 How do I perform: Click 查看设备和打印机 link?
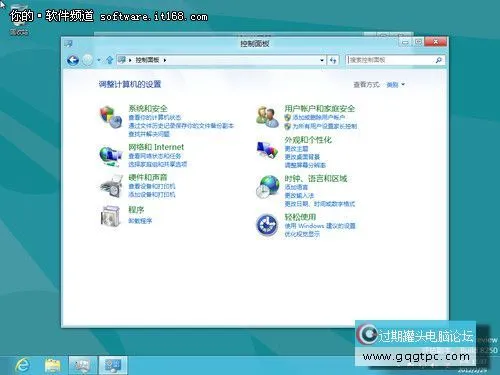coord(152,186)
